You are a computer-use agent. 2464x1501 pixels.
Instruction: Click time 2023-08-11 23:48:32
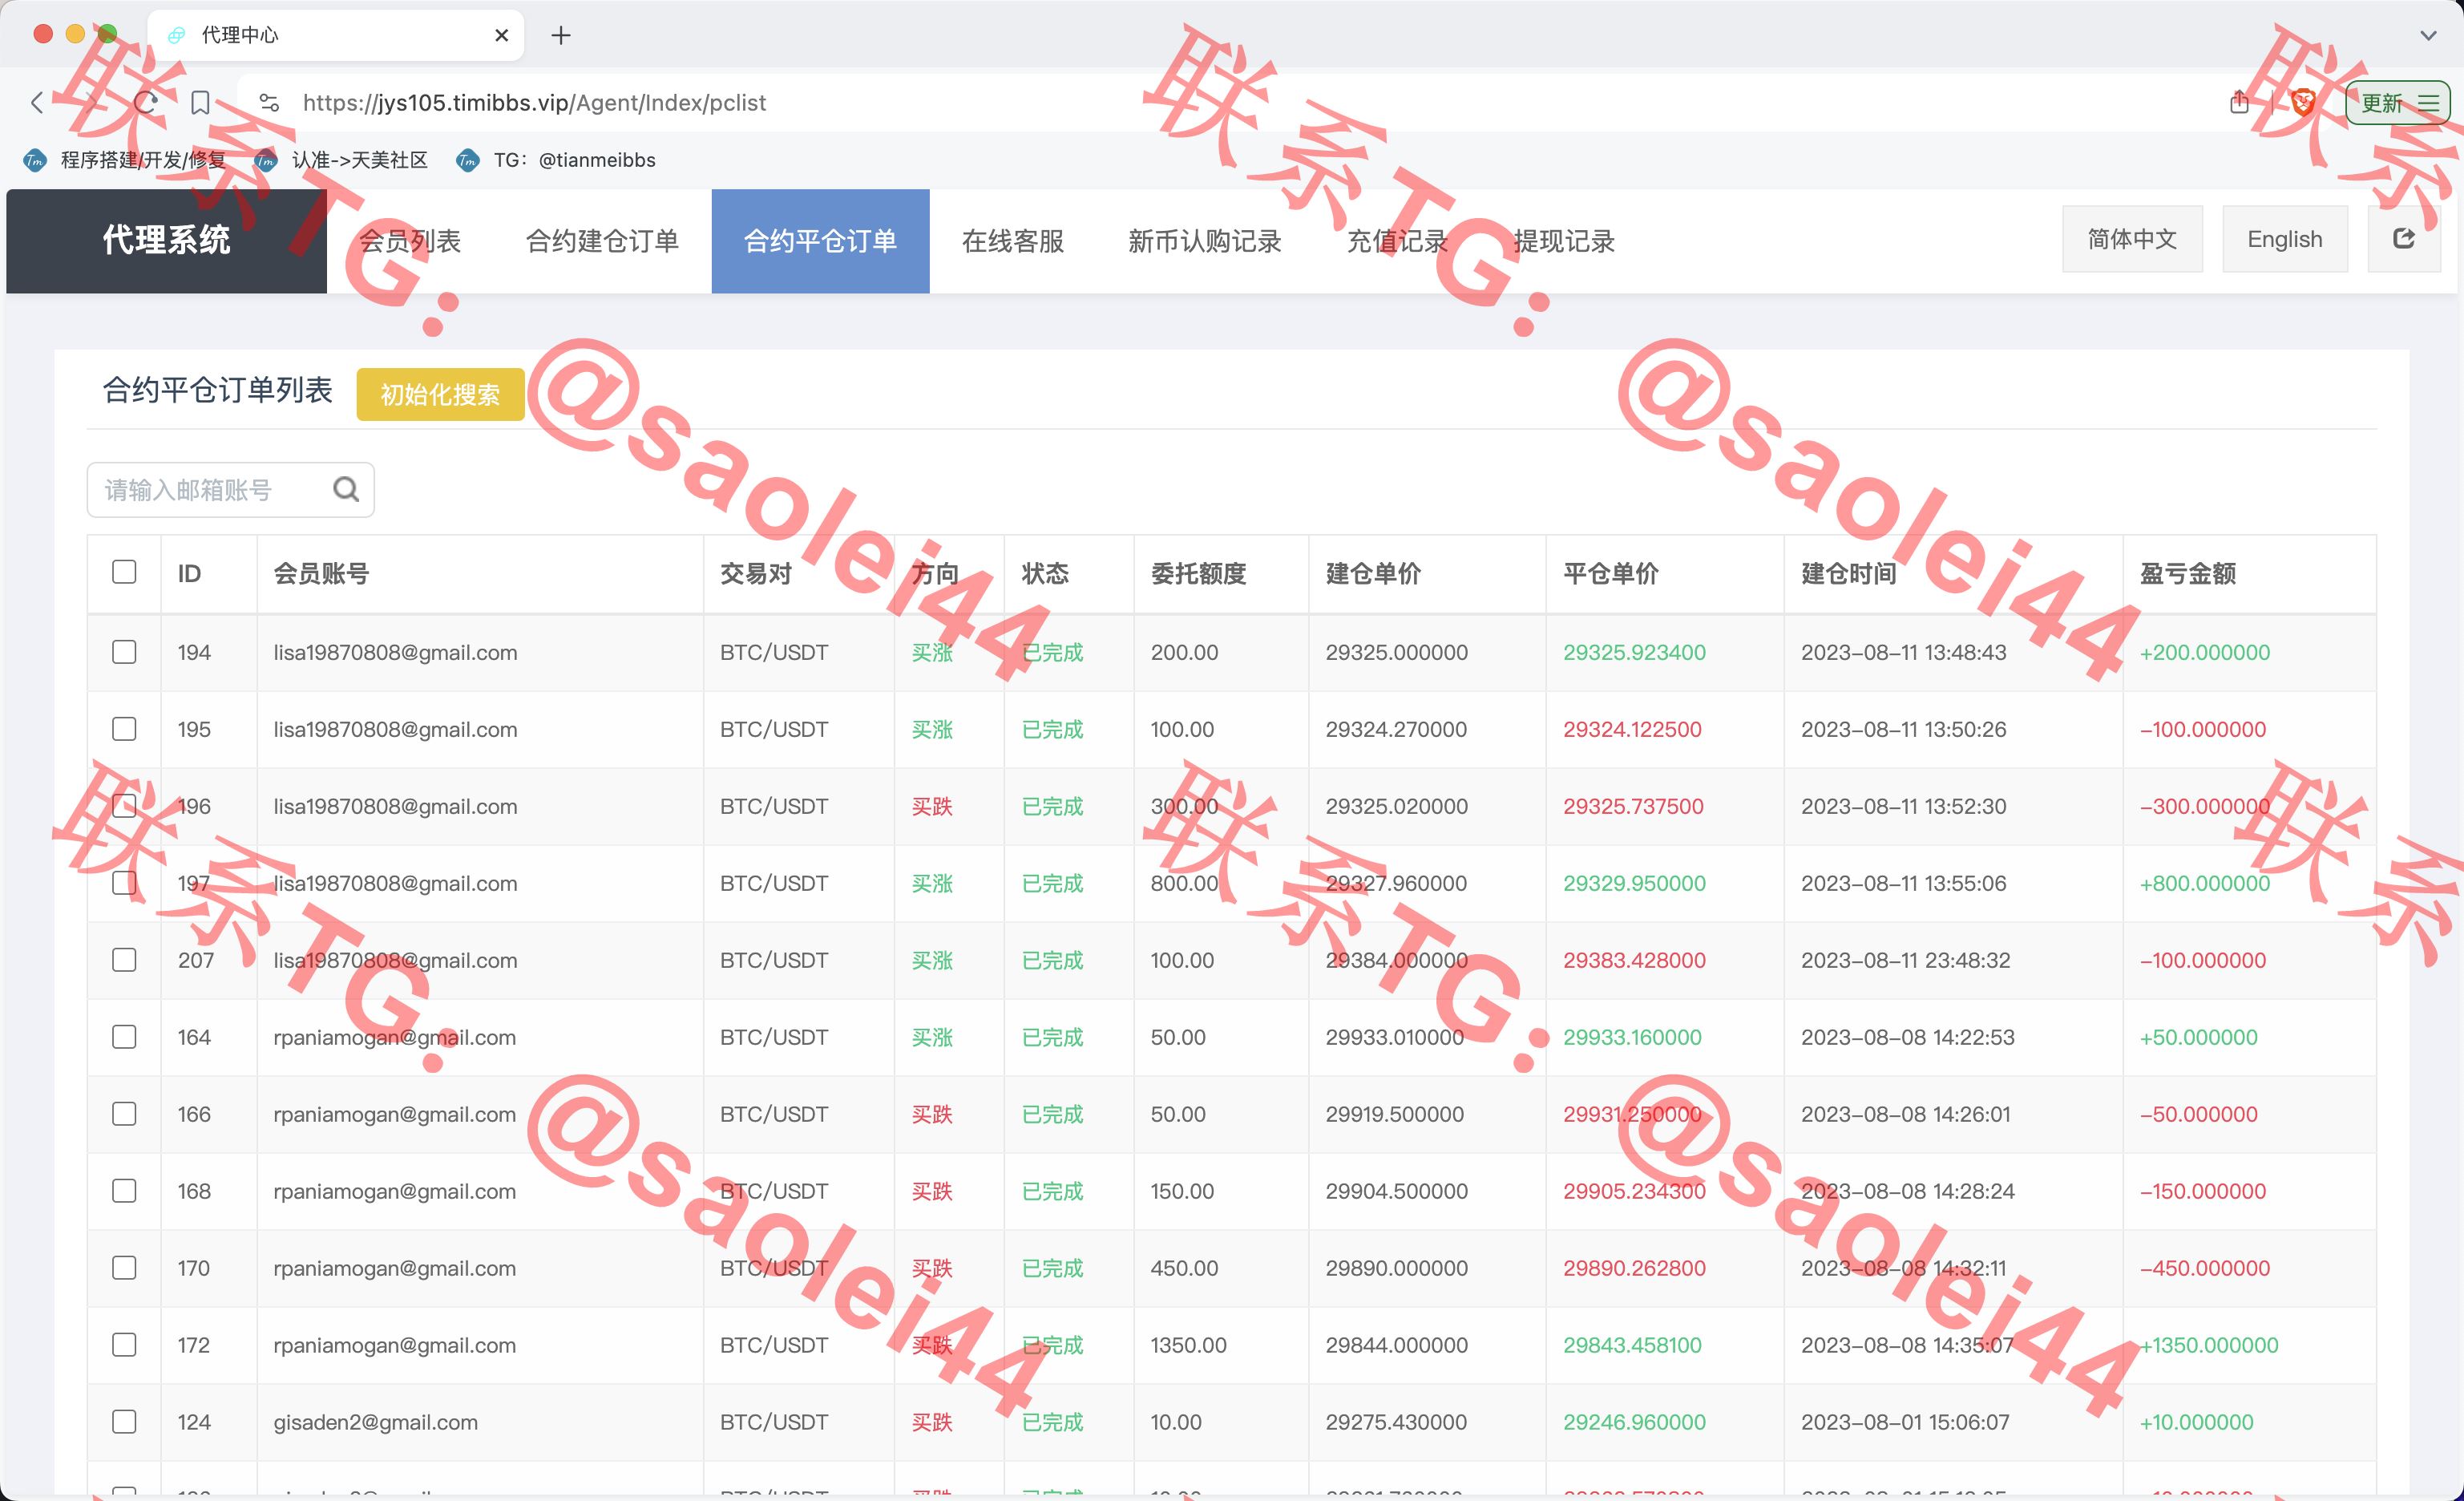(x=1905, y=960)
